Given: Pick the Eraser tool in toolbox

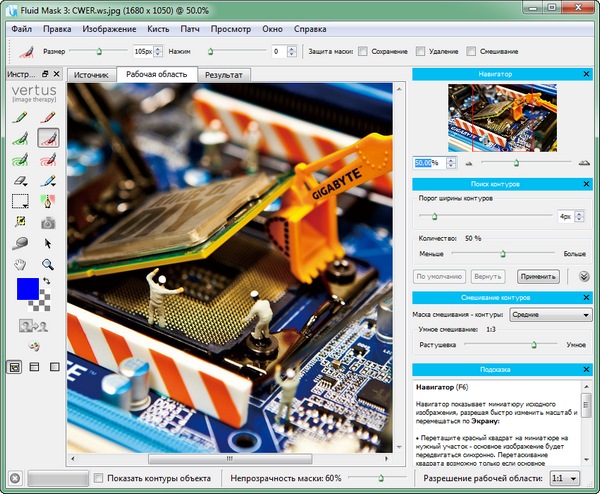Looking at the screenshot, I should tap(20, 182).
